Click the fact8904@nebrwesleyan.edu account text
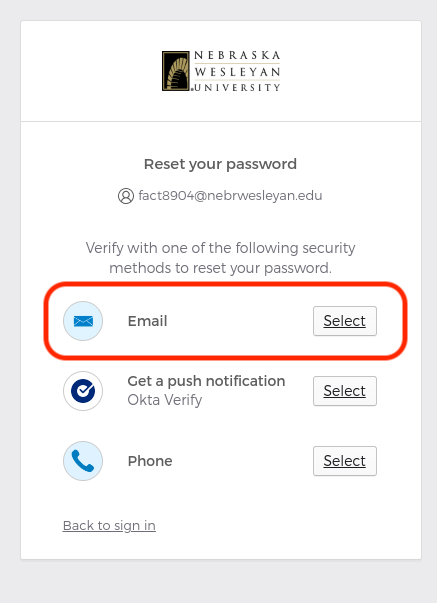 230,195
